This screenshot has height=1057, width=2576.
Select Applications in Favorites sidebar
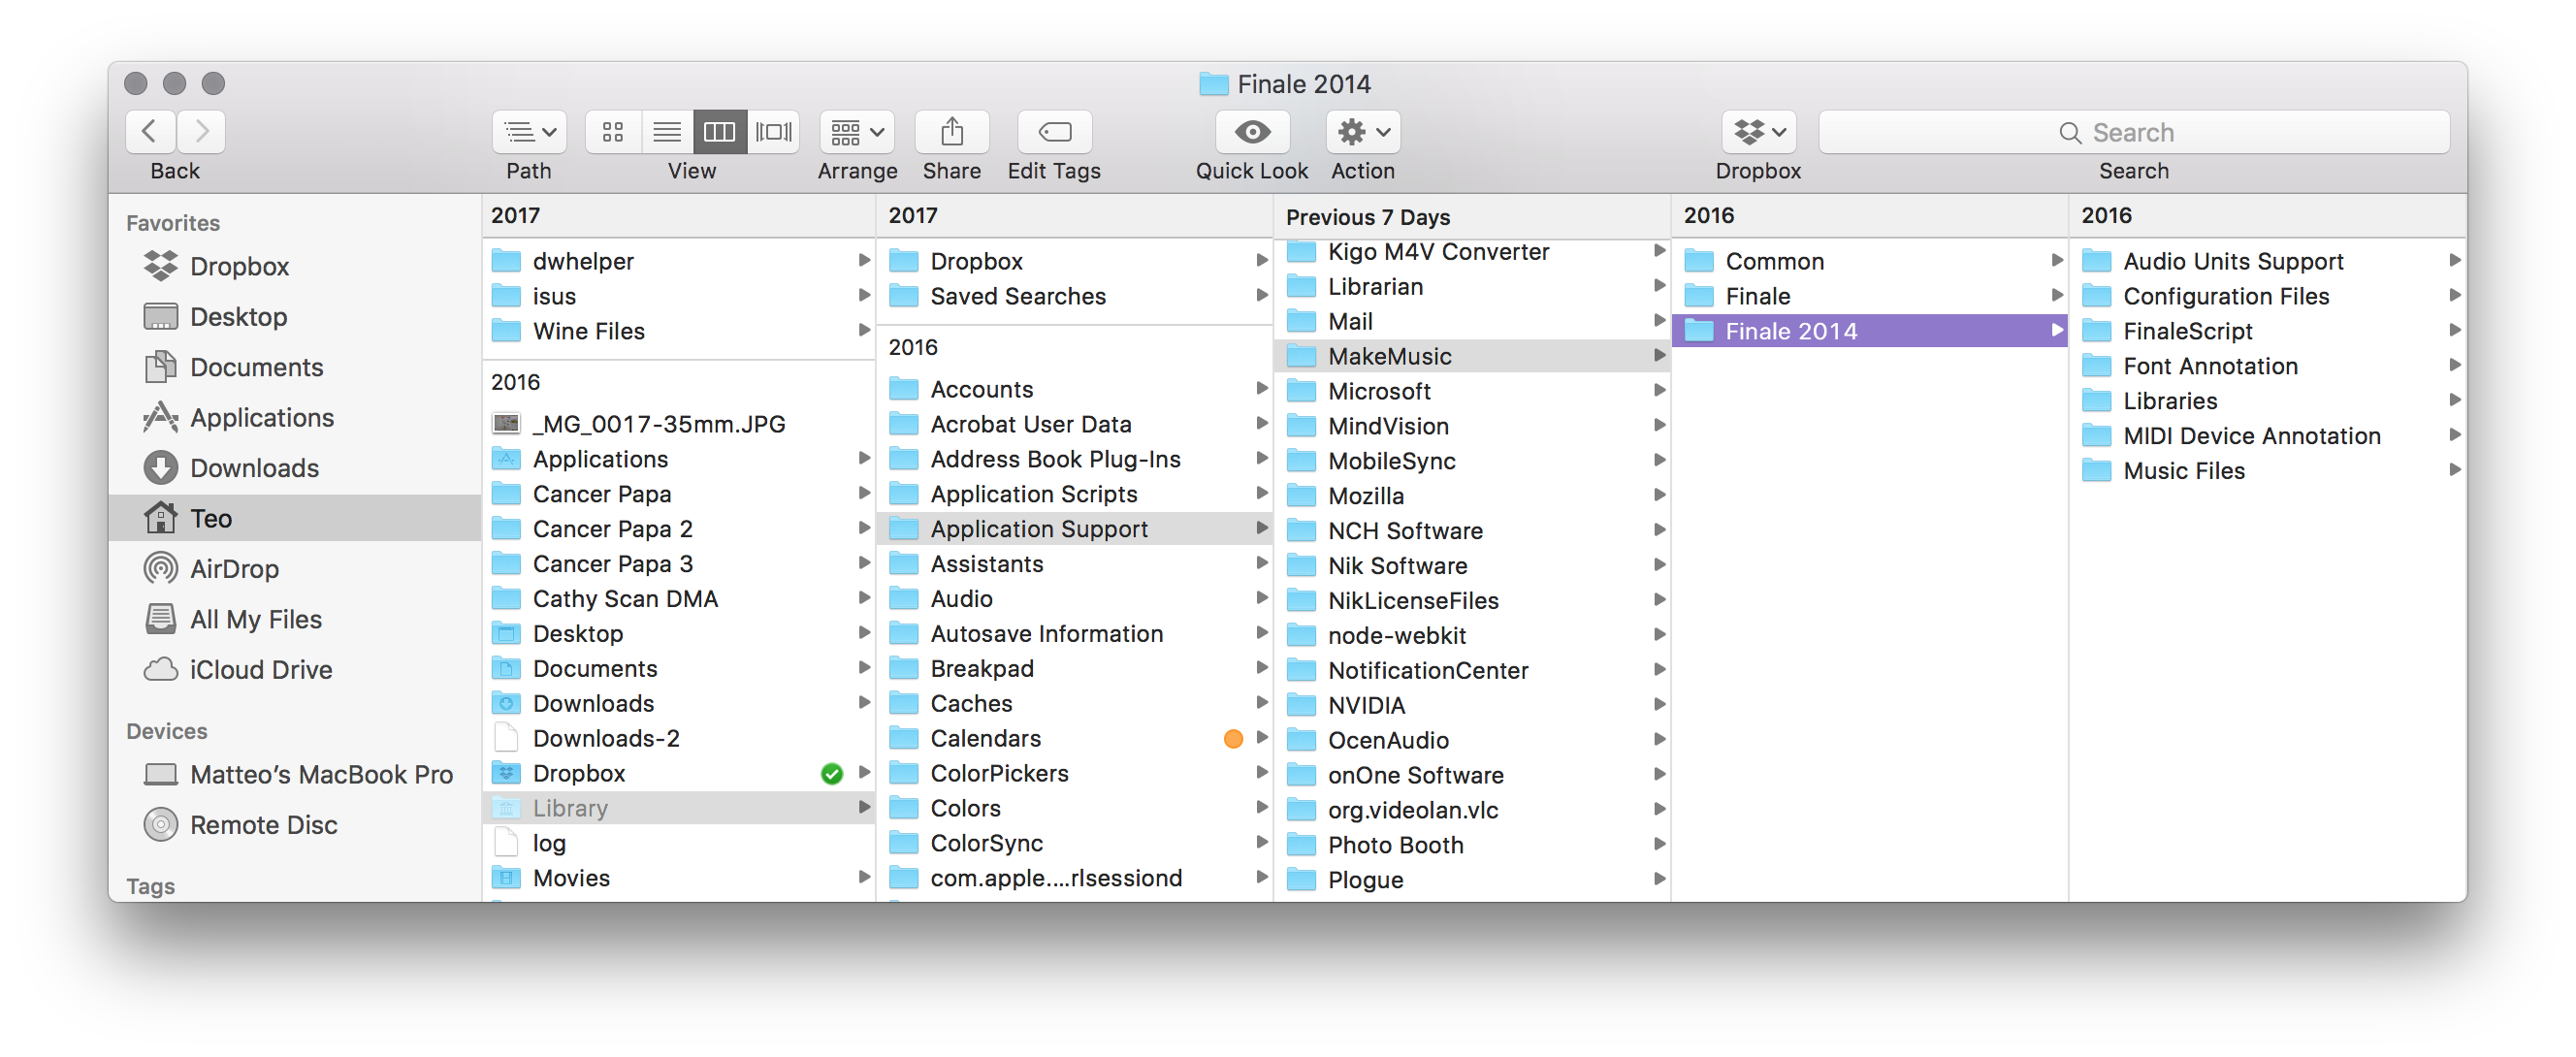261,418
